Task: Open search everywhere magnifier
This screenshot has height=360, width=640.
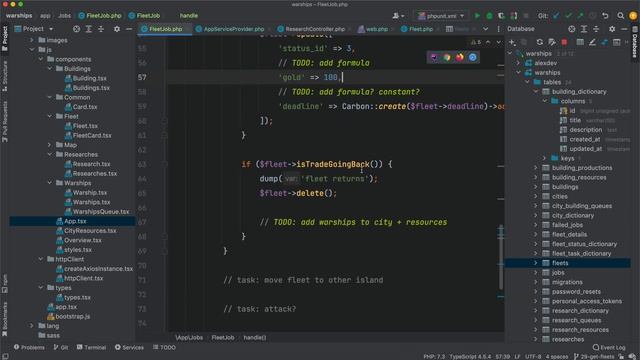Action: click(620, 16)
